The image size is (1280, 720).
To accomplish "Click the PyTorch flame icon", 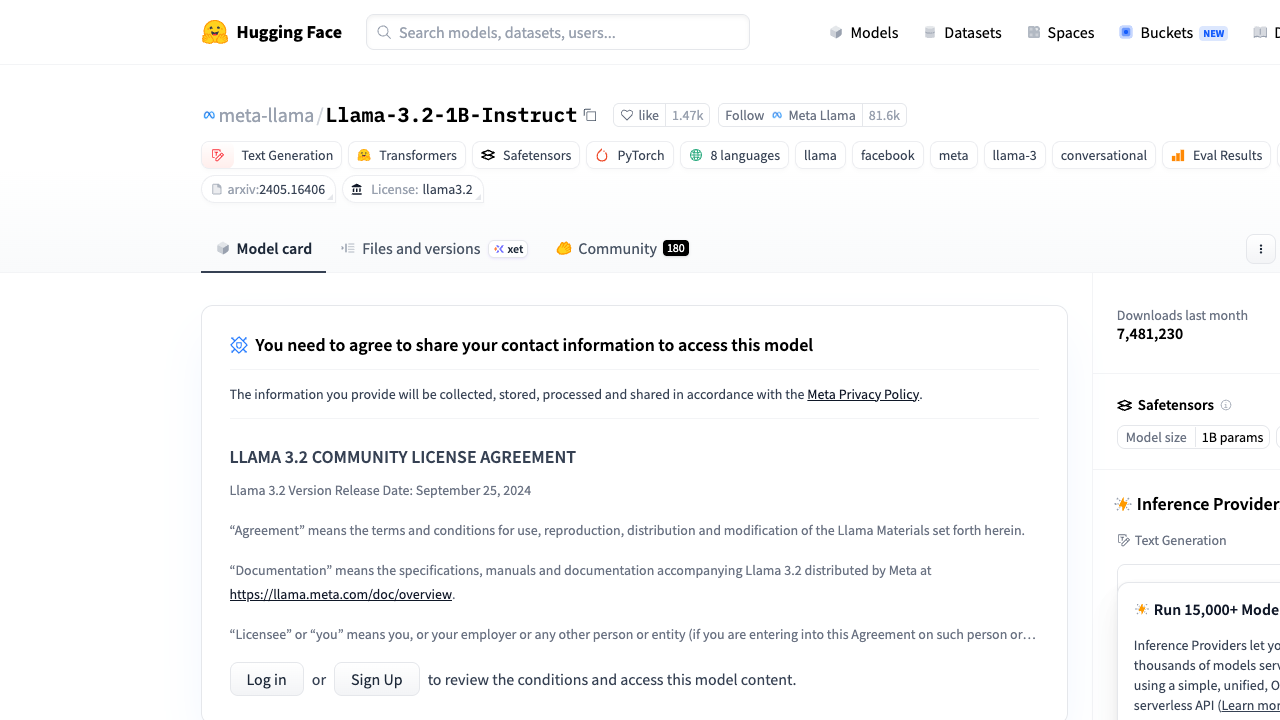I will click(x=602, y=155).
